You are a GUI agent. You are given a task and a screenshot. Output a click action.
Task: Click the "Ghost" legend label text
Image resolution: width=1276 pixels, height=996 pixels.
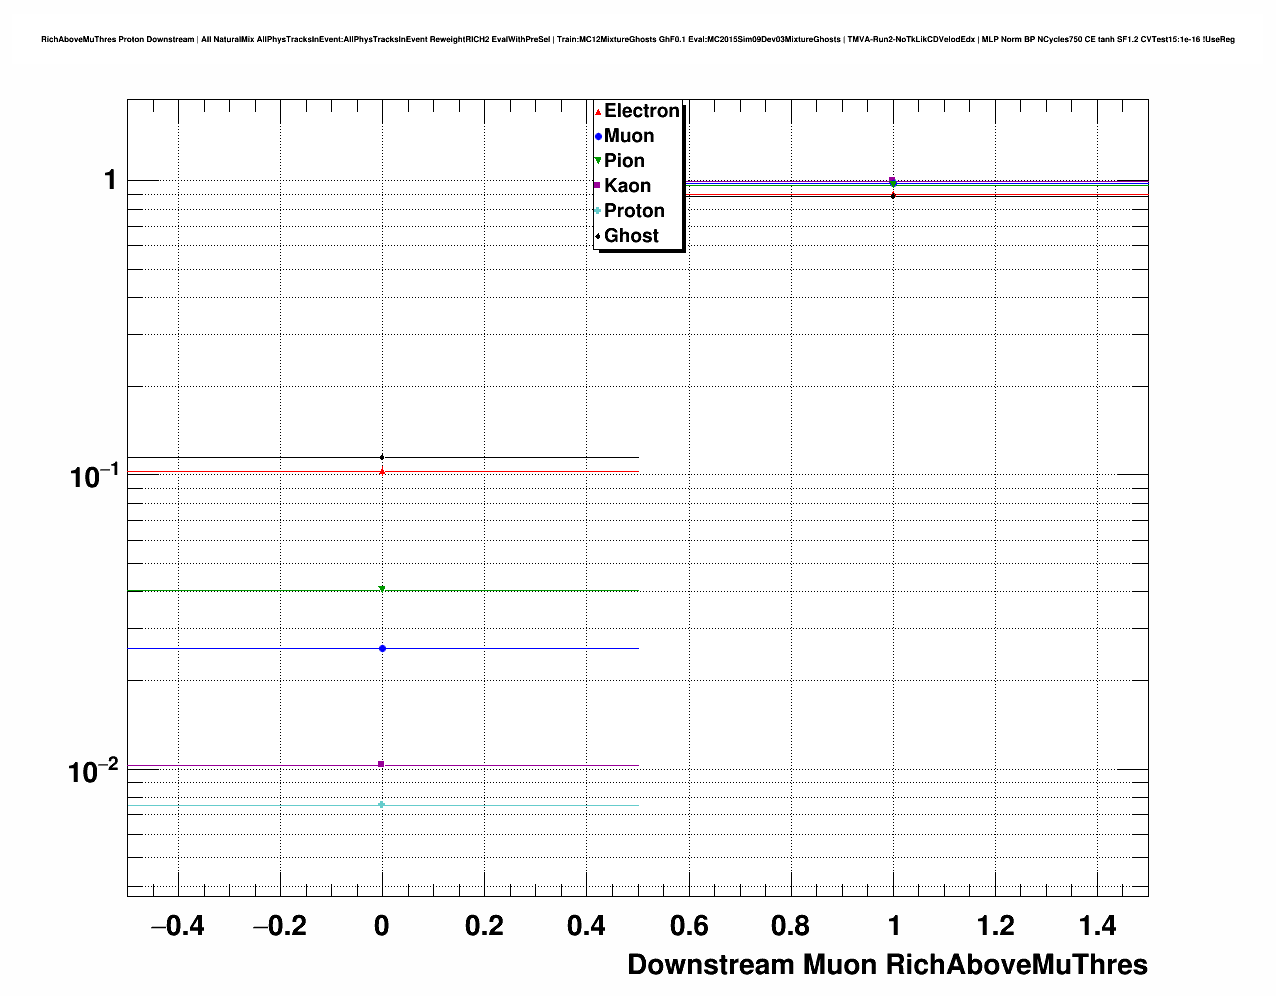[x=631, y=236]
